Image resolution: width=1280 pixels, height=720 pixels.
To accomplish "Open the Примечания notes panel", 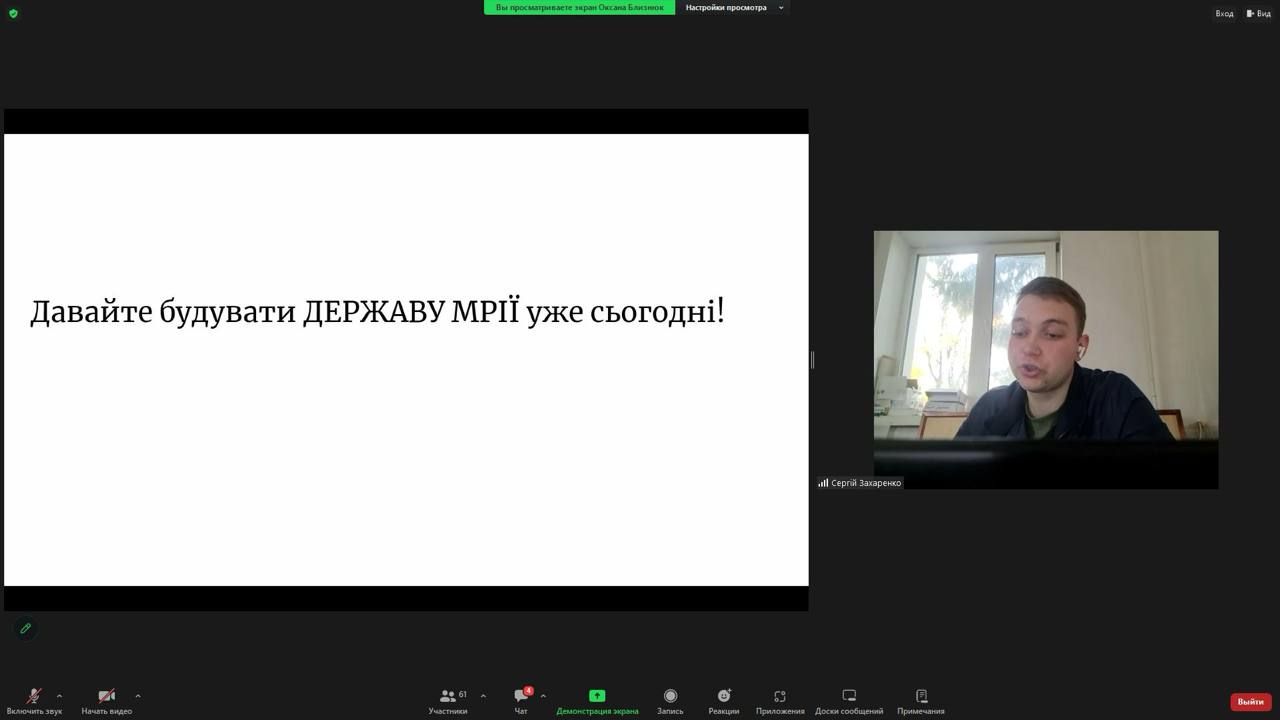I will tap(921, 700).
